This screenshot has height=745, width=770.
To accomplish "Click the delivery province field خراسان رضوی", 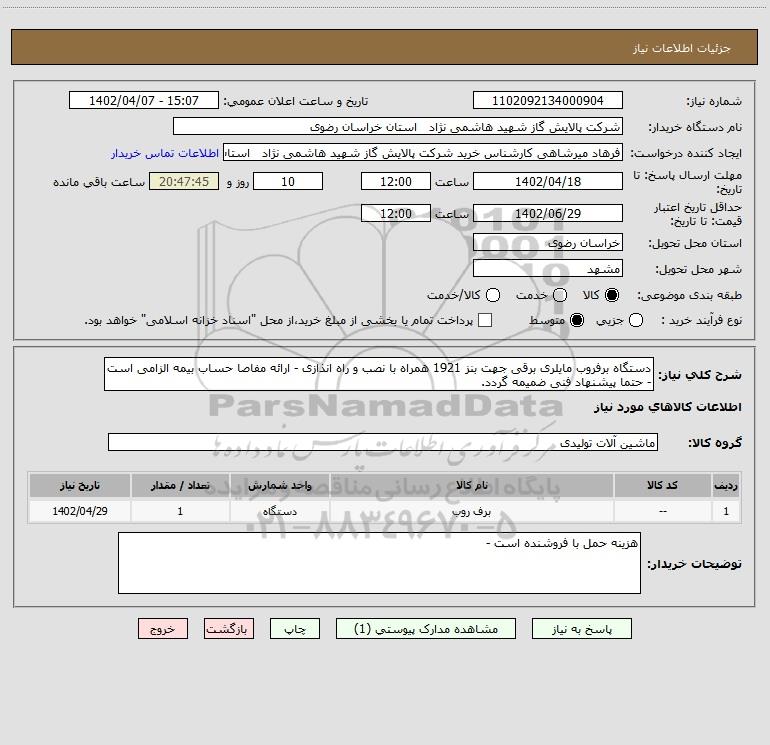I will click(x=548, y=242).
